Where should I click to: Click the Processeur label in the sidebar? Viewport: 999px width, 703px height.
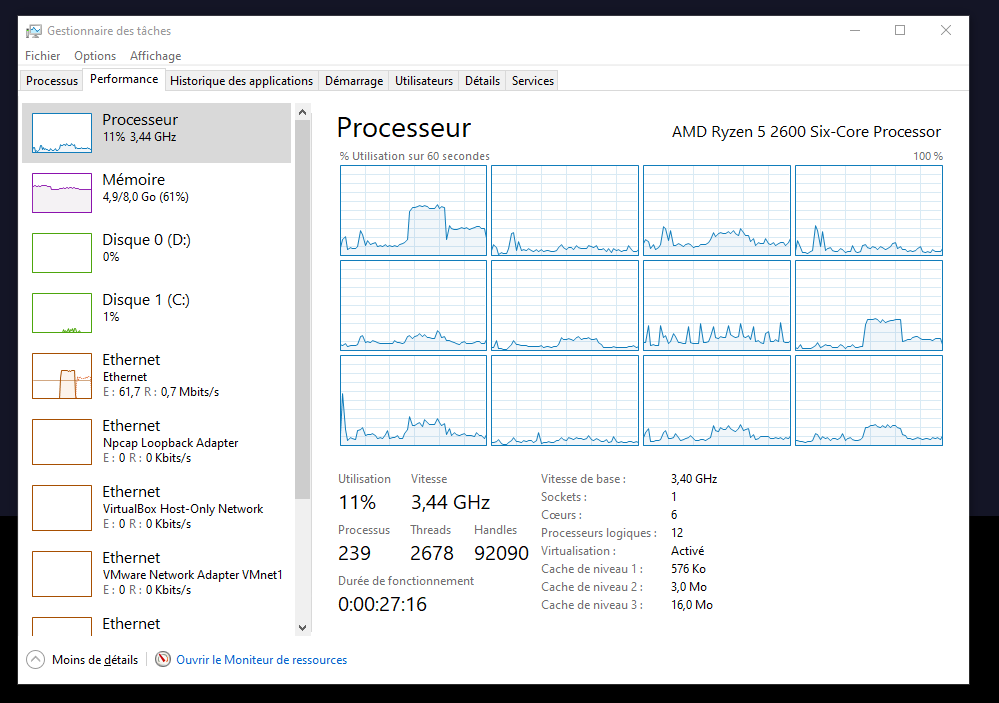pos(140,120)
